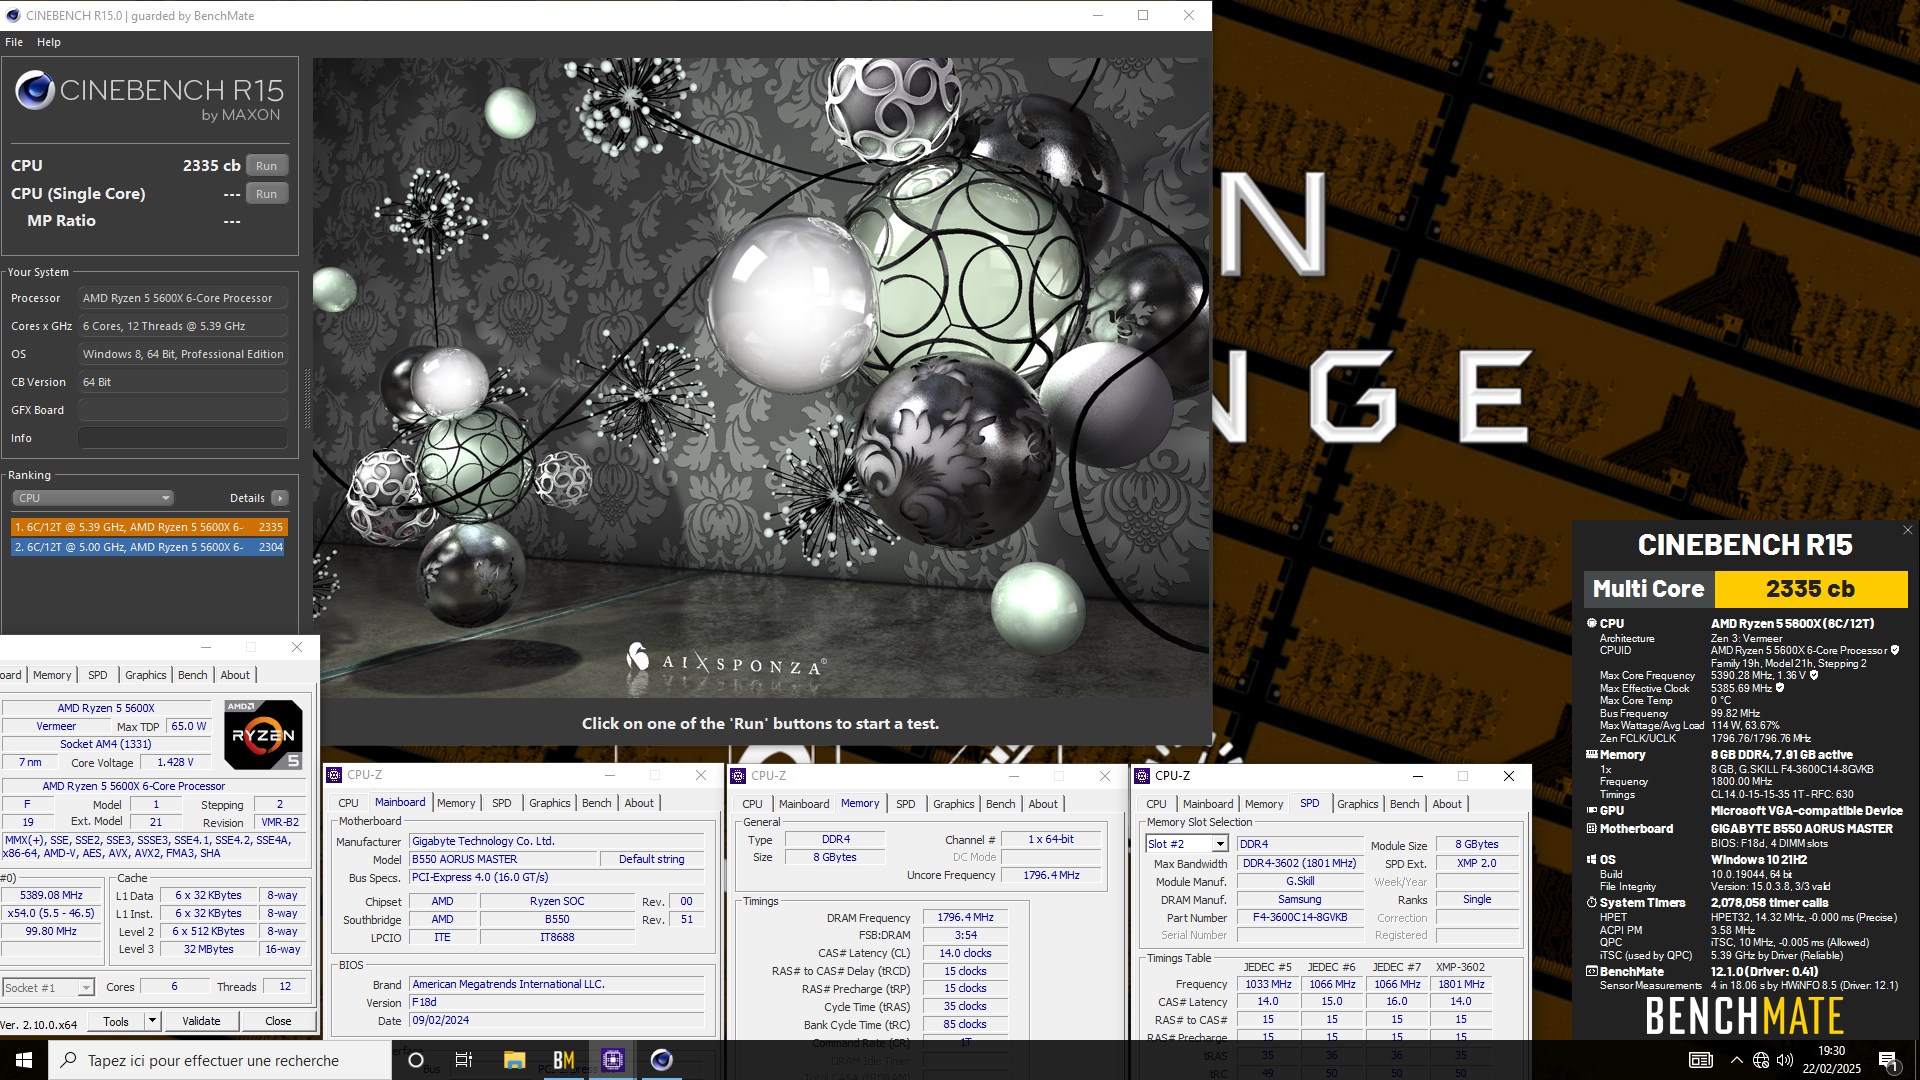Viewport: 1920px width, 1080px height.
Task: Select ranking entry at 5.39 GHz scoring 2335
Action: 149,527
